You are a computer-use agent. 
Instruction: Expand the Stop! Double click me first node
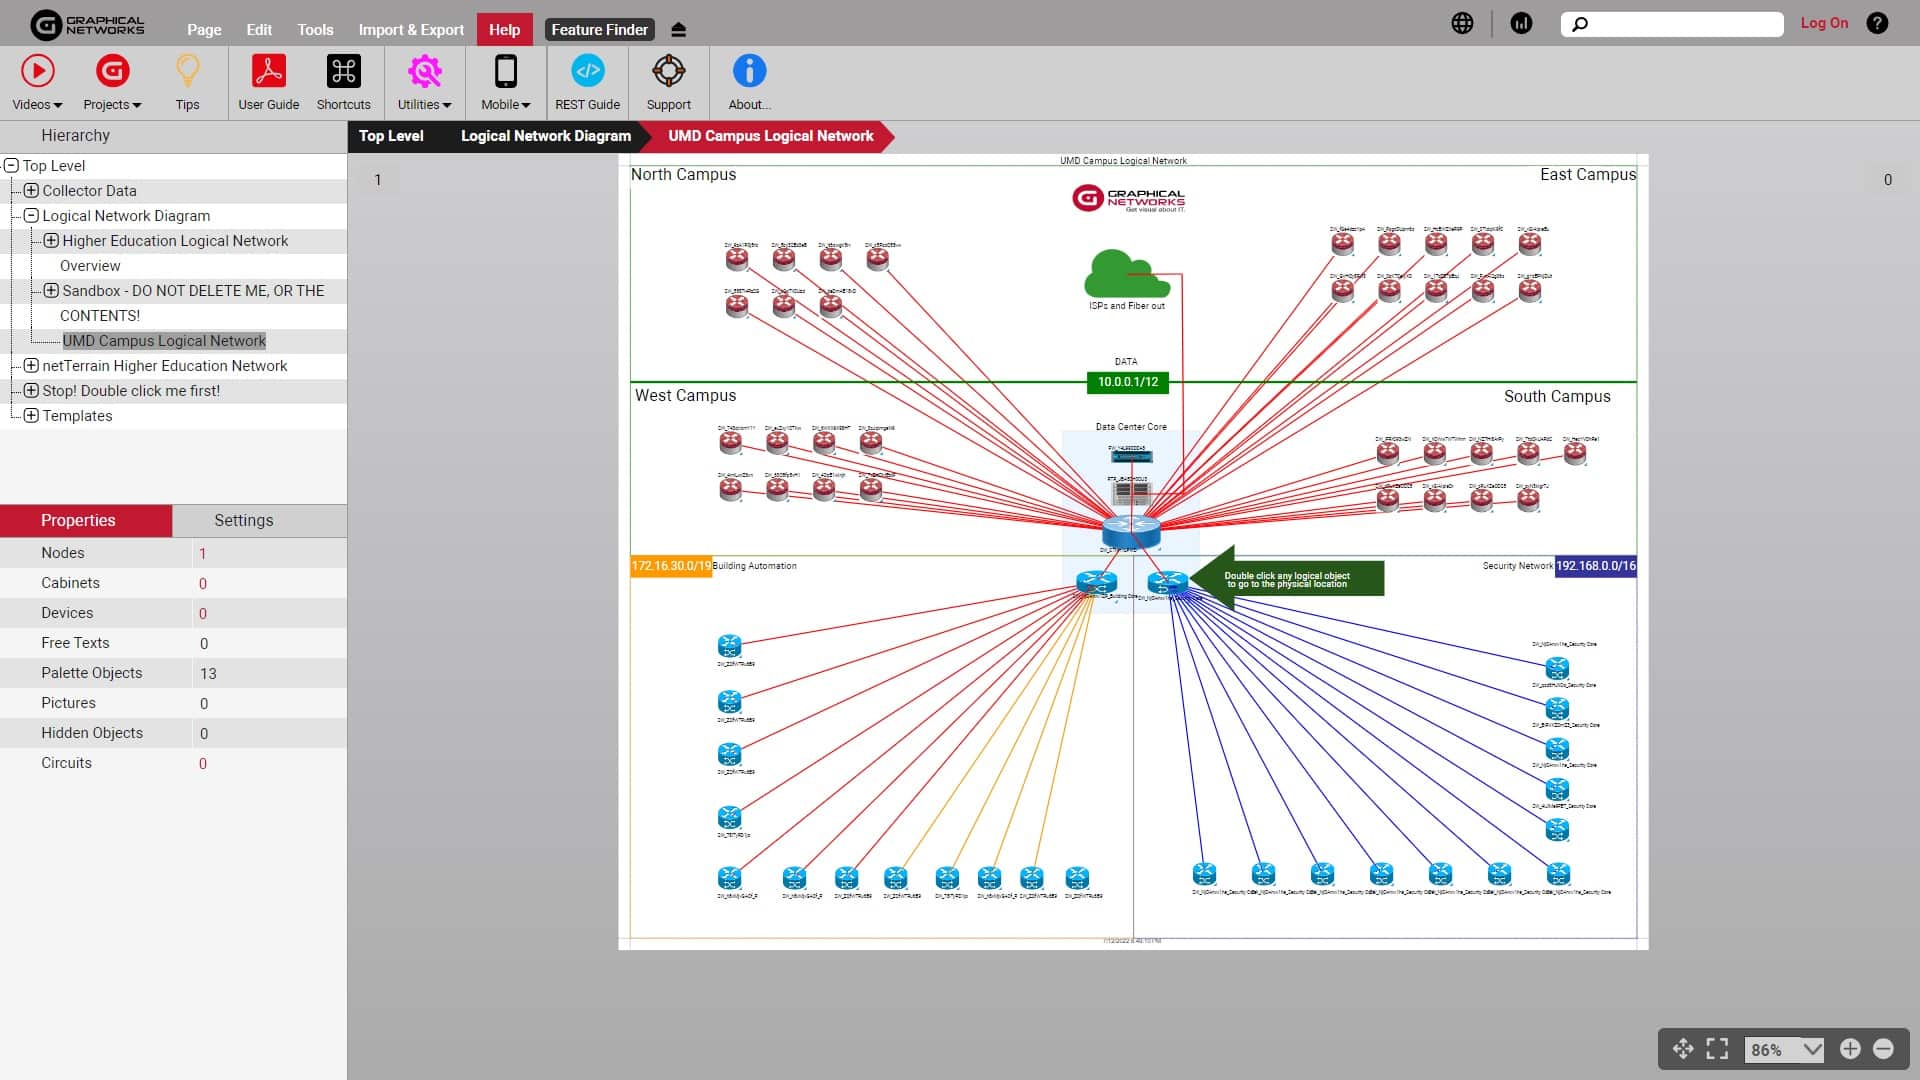click(x=31, y=390)
